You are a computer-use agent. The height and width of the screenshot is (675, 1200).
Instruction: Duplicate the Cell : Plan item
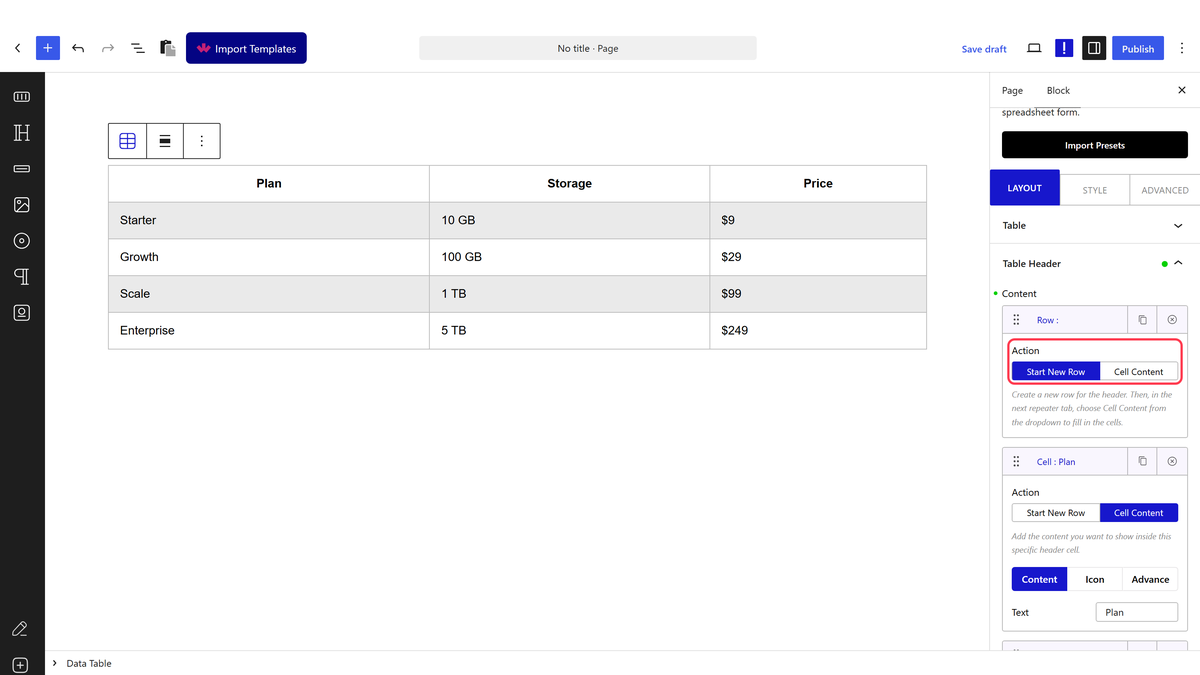1142,462
